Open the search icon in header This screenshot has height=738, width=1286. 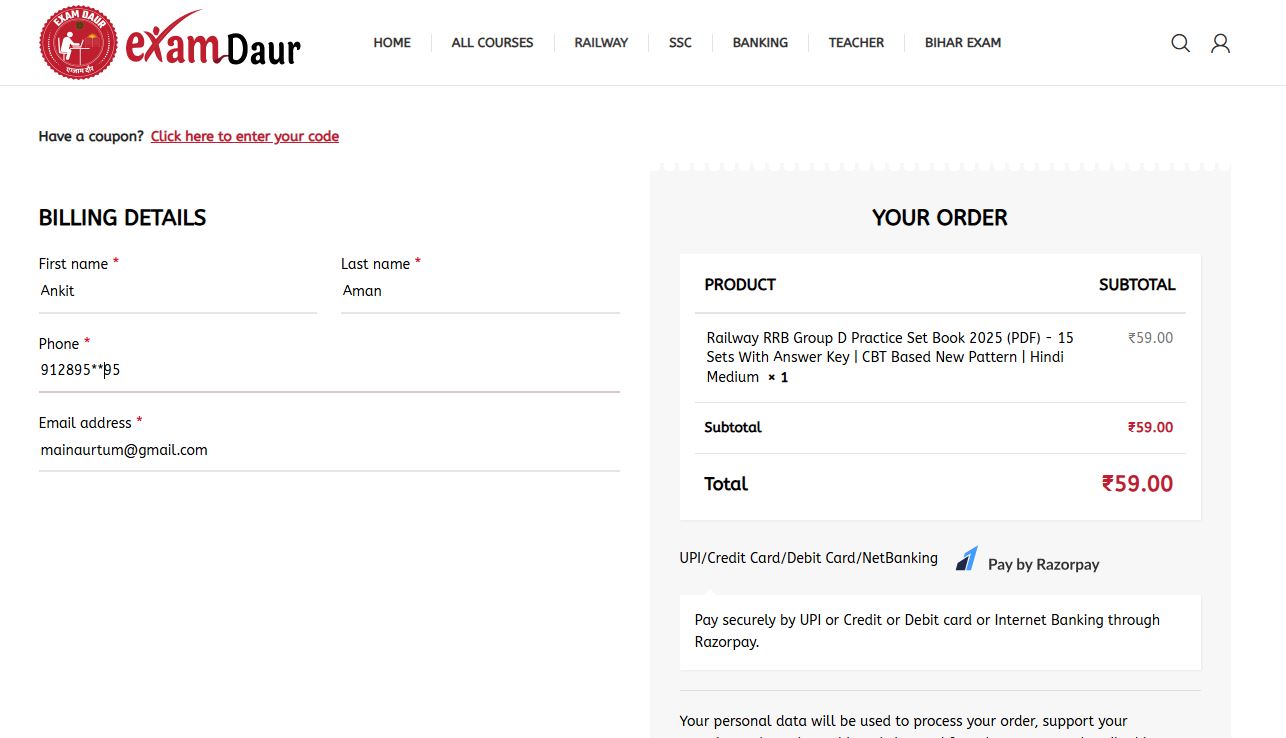click(x=1180, y=43)
